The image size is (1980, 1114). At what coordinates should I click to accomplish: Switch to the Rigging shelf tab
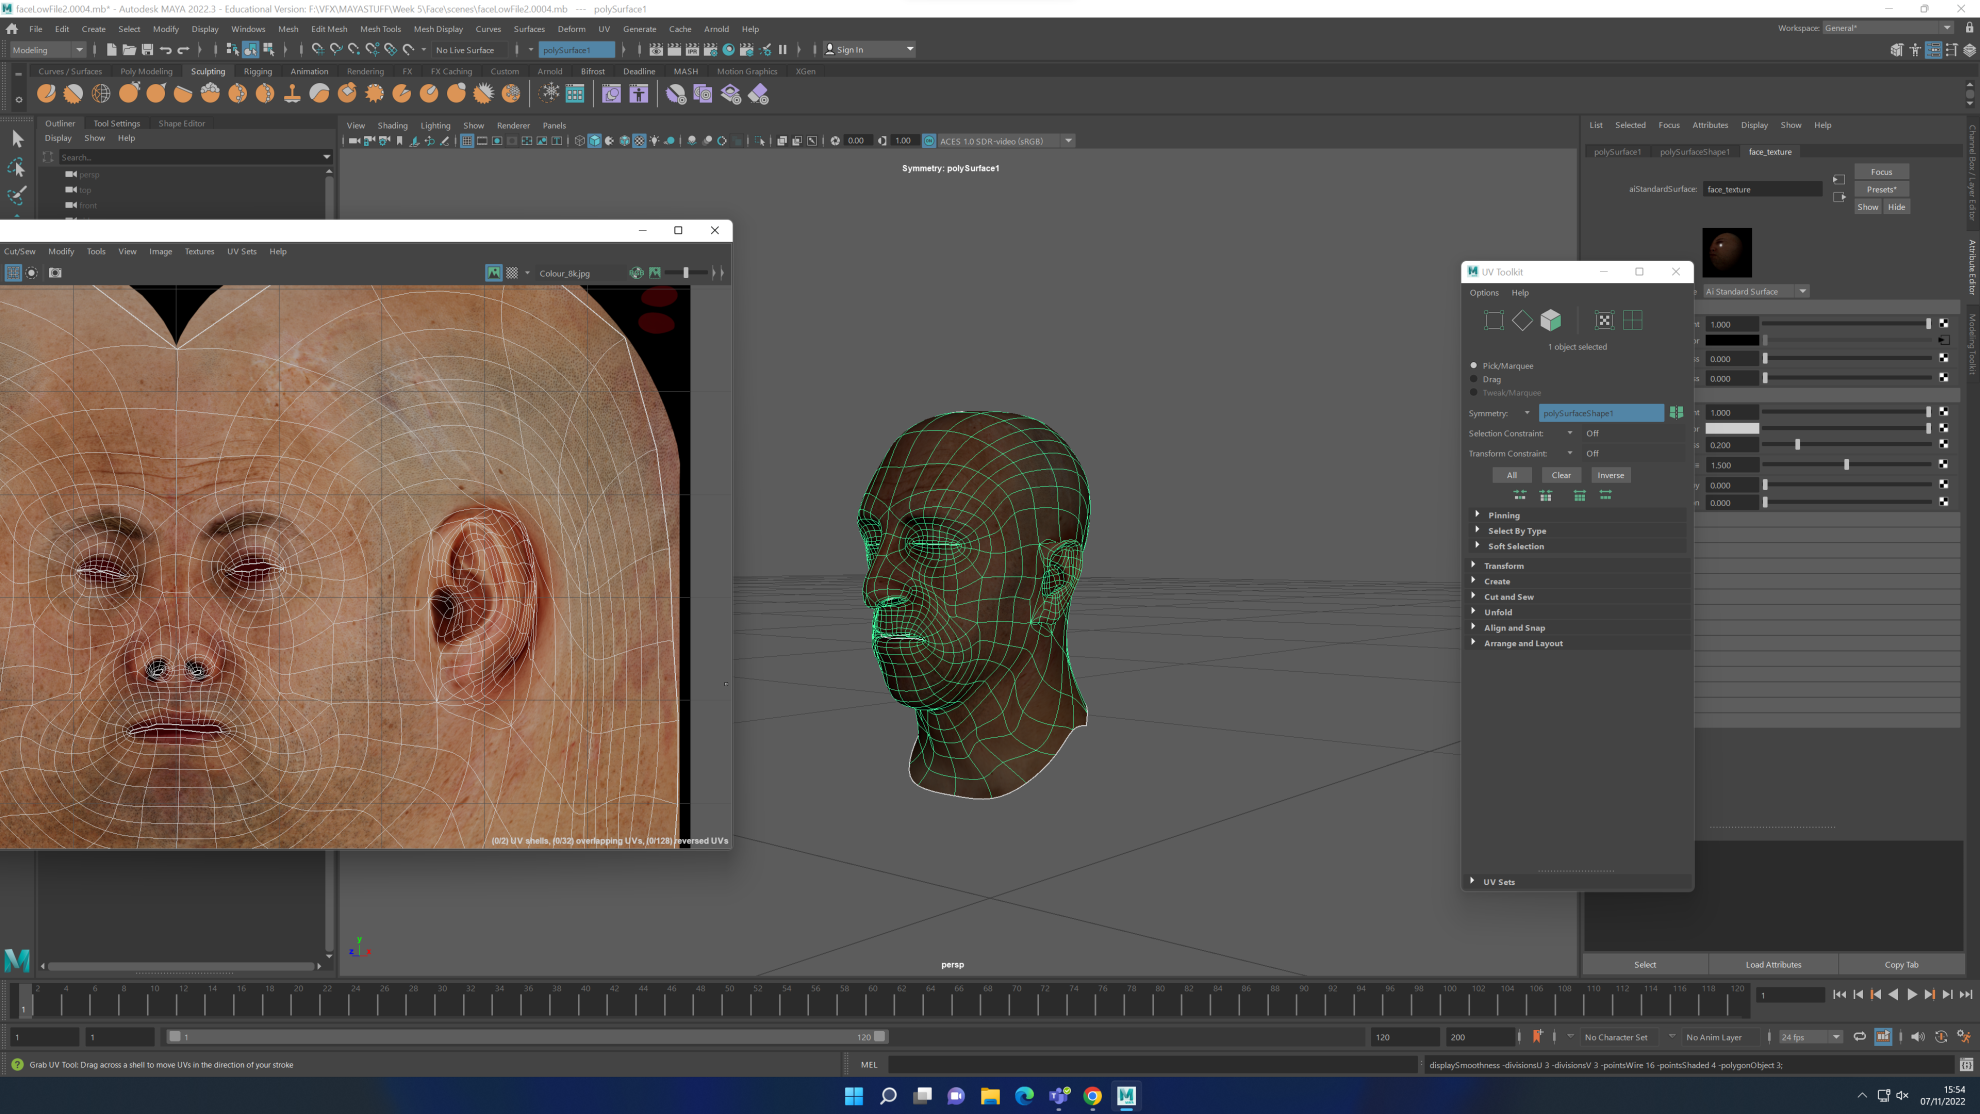pyautogui.click(x=257, y=71)
